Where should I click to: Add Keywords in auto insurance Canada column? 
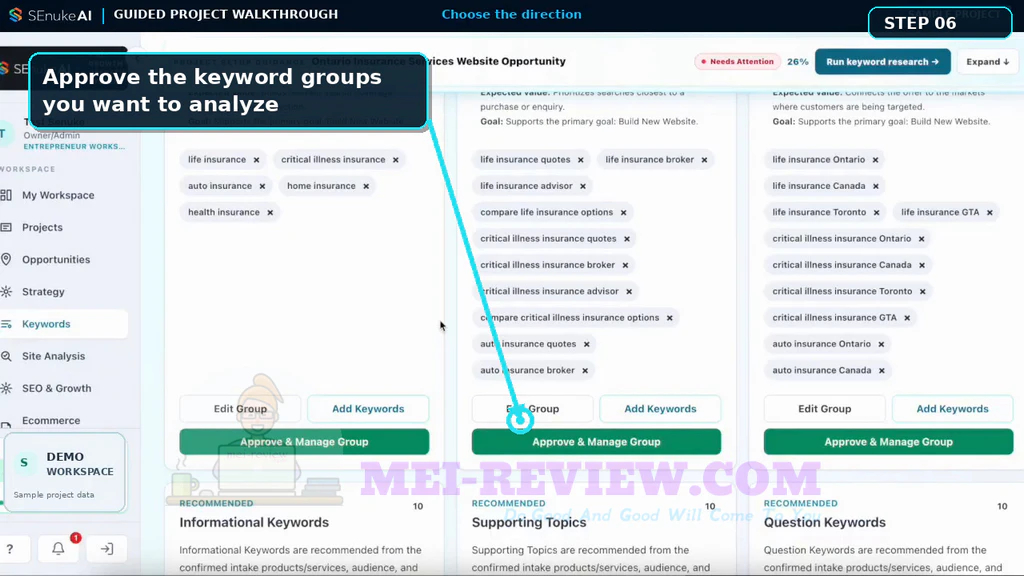pyautogui.click(x=952, y=409)
